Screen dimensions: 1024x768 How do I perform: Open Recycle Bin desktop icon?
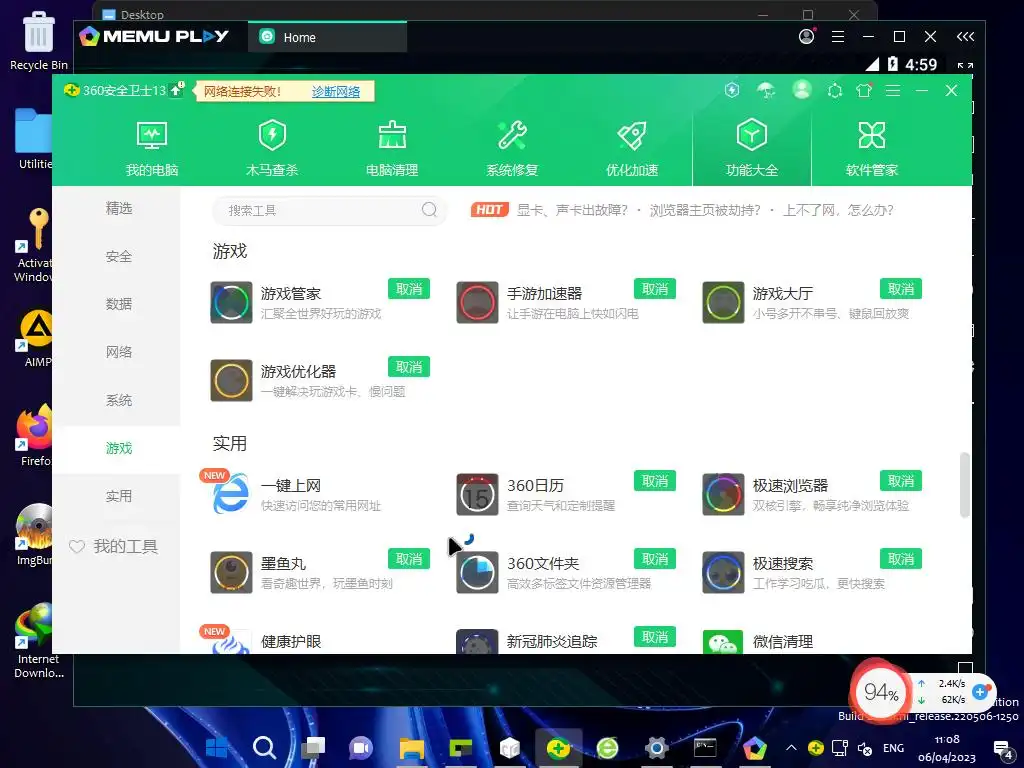click(x=39, y=40)
